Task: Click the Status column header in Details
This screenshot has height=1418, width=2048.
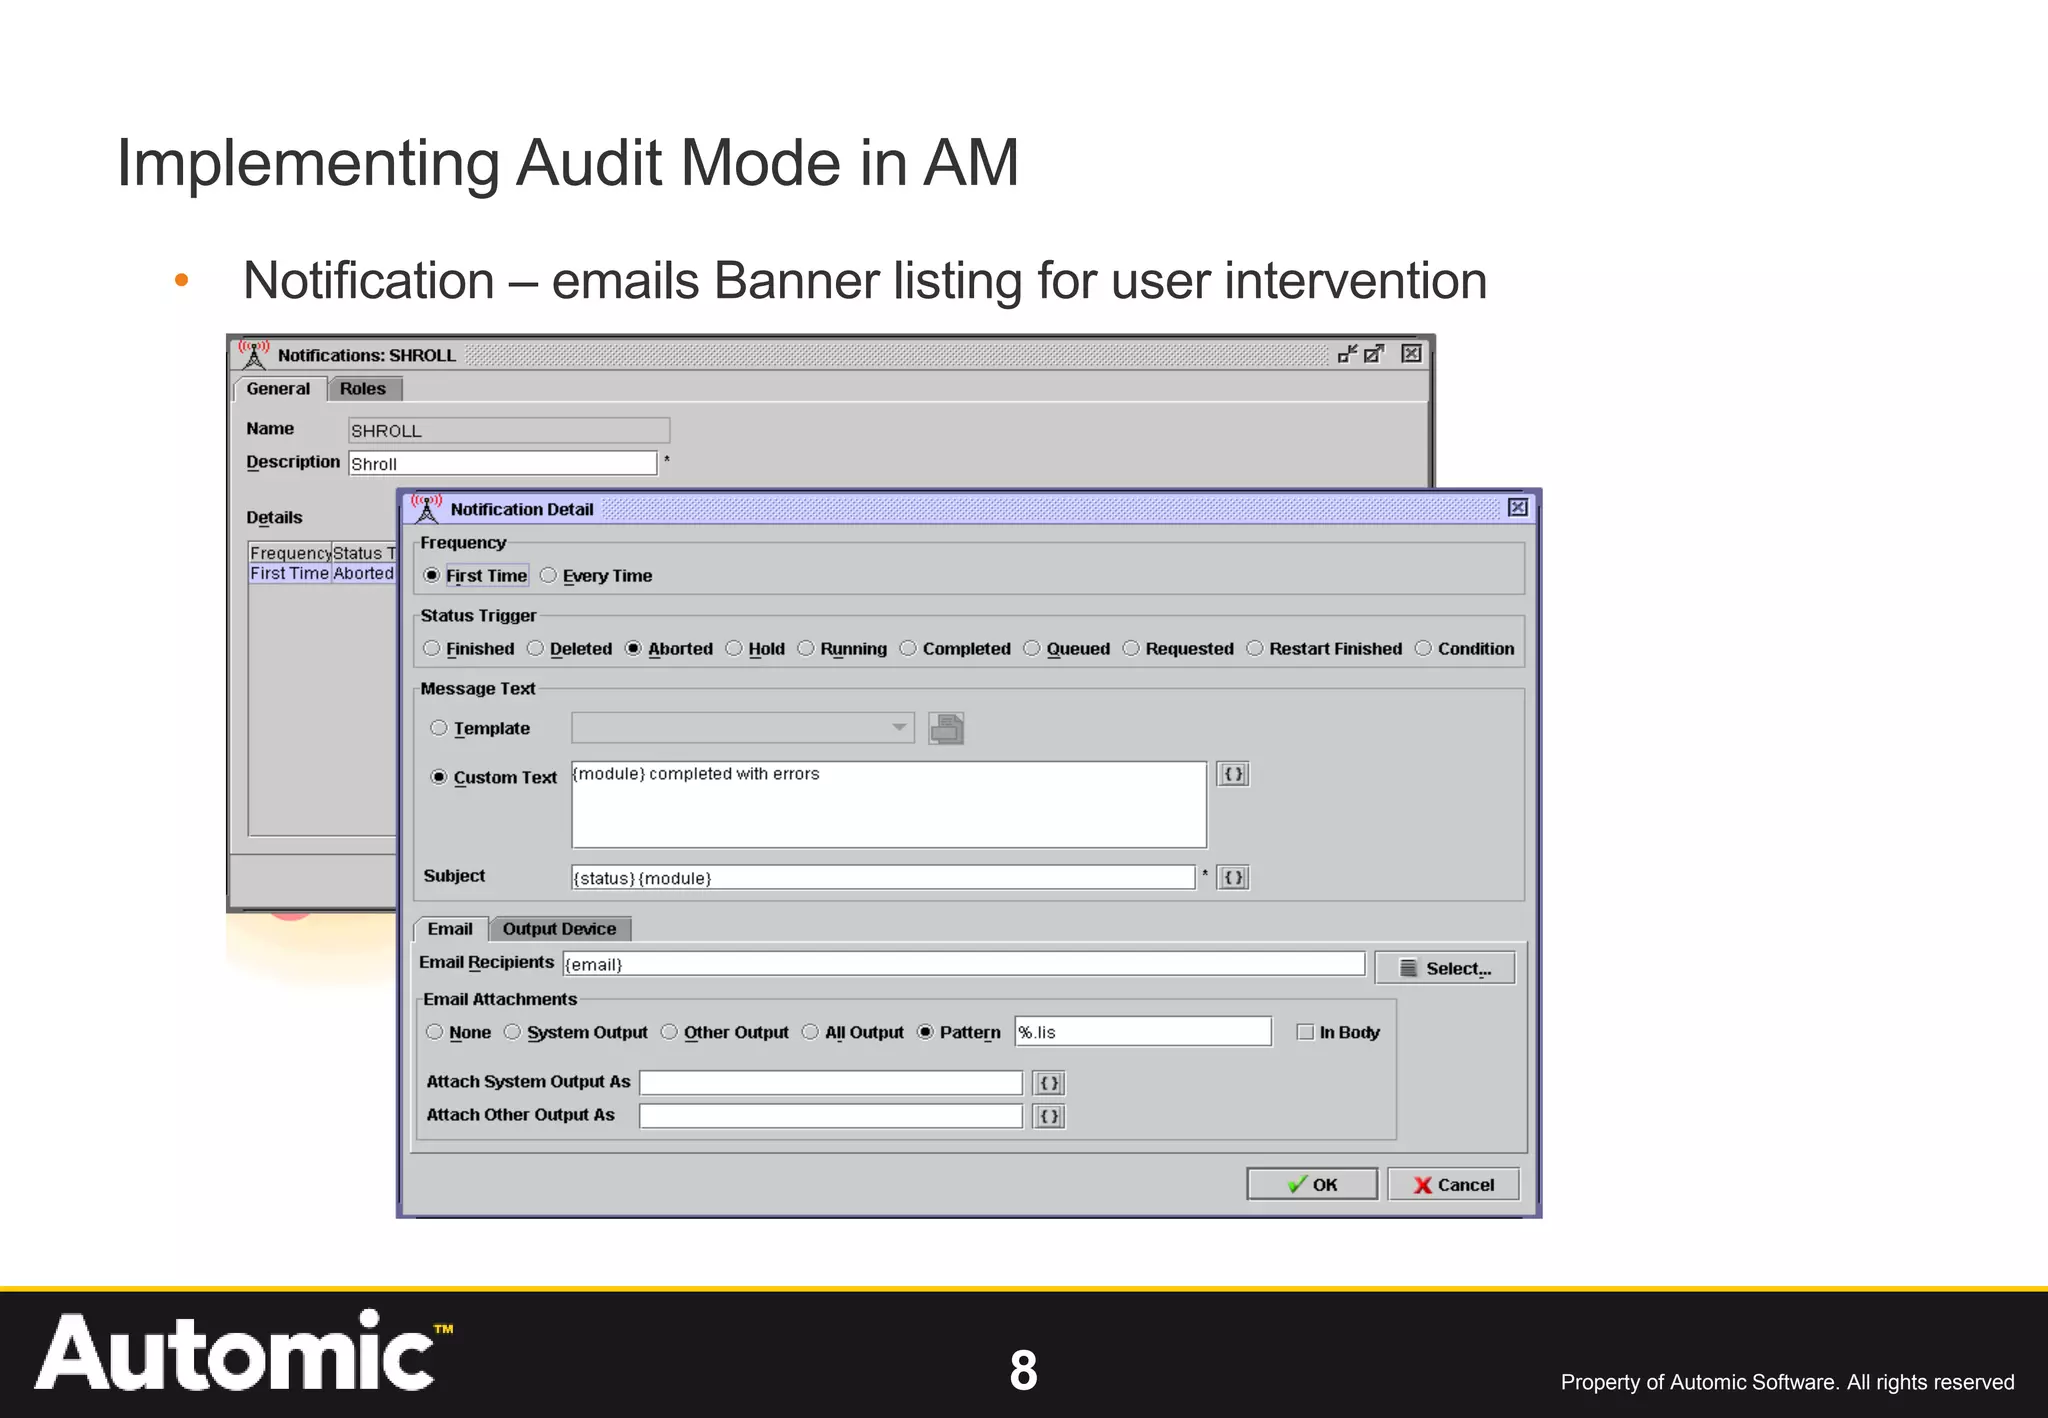Action: point(364,553)
